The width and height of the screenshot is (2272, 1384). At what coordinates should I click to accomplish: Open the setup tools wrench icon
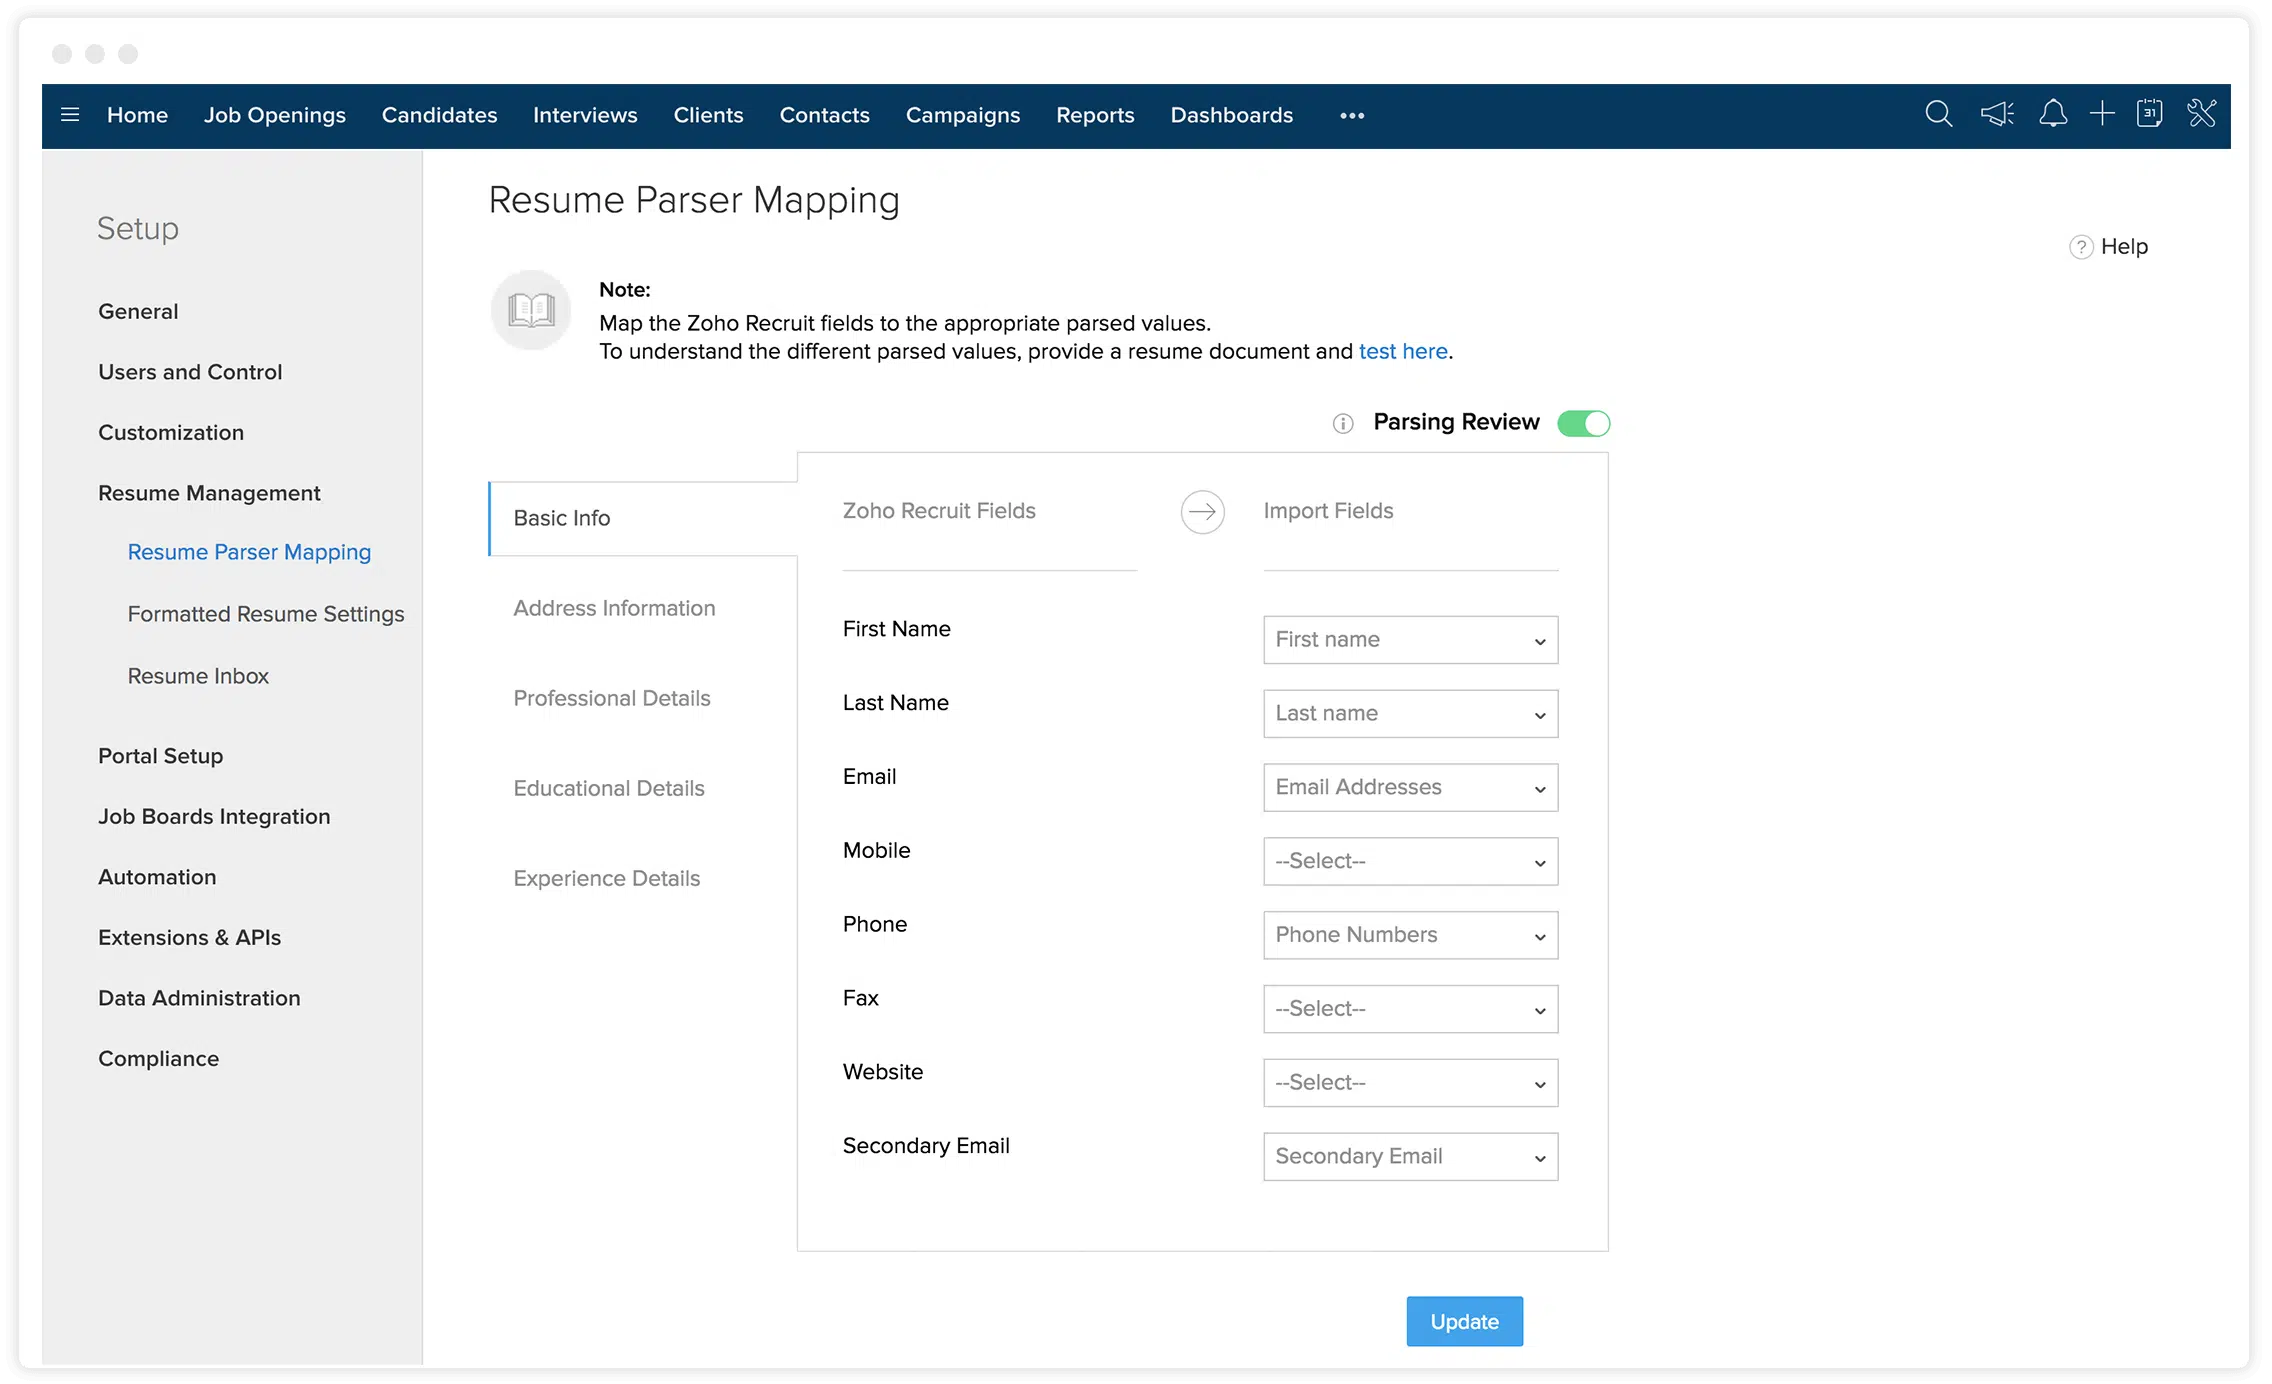(x=2201, y=114)
